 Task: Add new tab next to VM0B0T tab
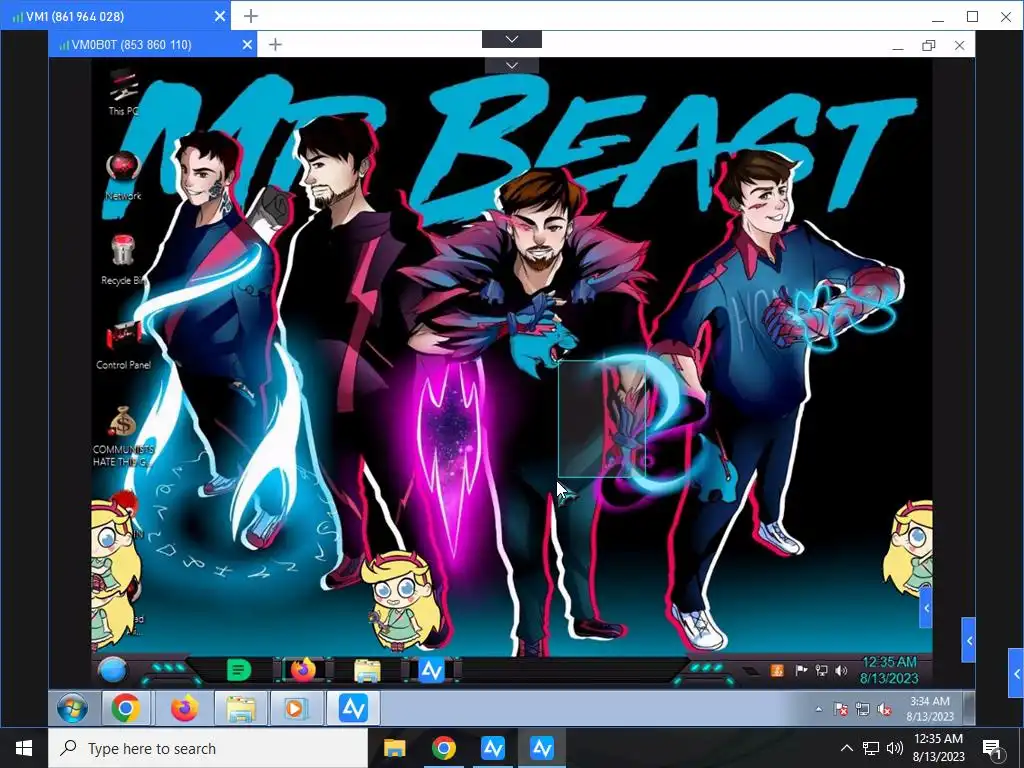(x=276, y=44)
